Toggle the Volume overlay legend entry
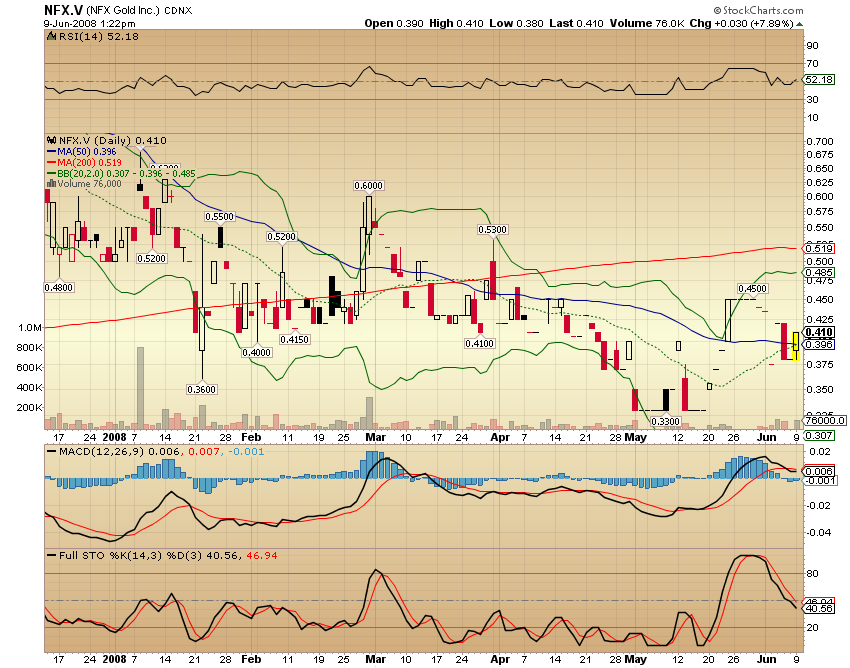This screenshot has width=850, height=668. click(88, 186)
